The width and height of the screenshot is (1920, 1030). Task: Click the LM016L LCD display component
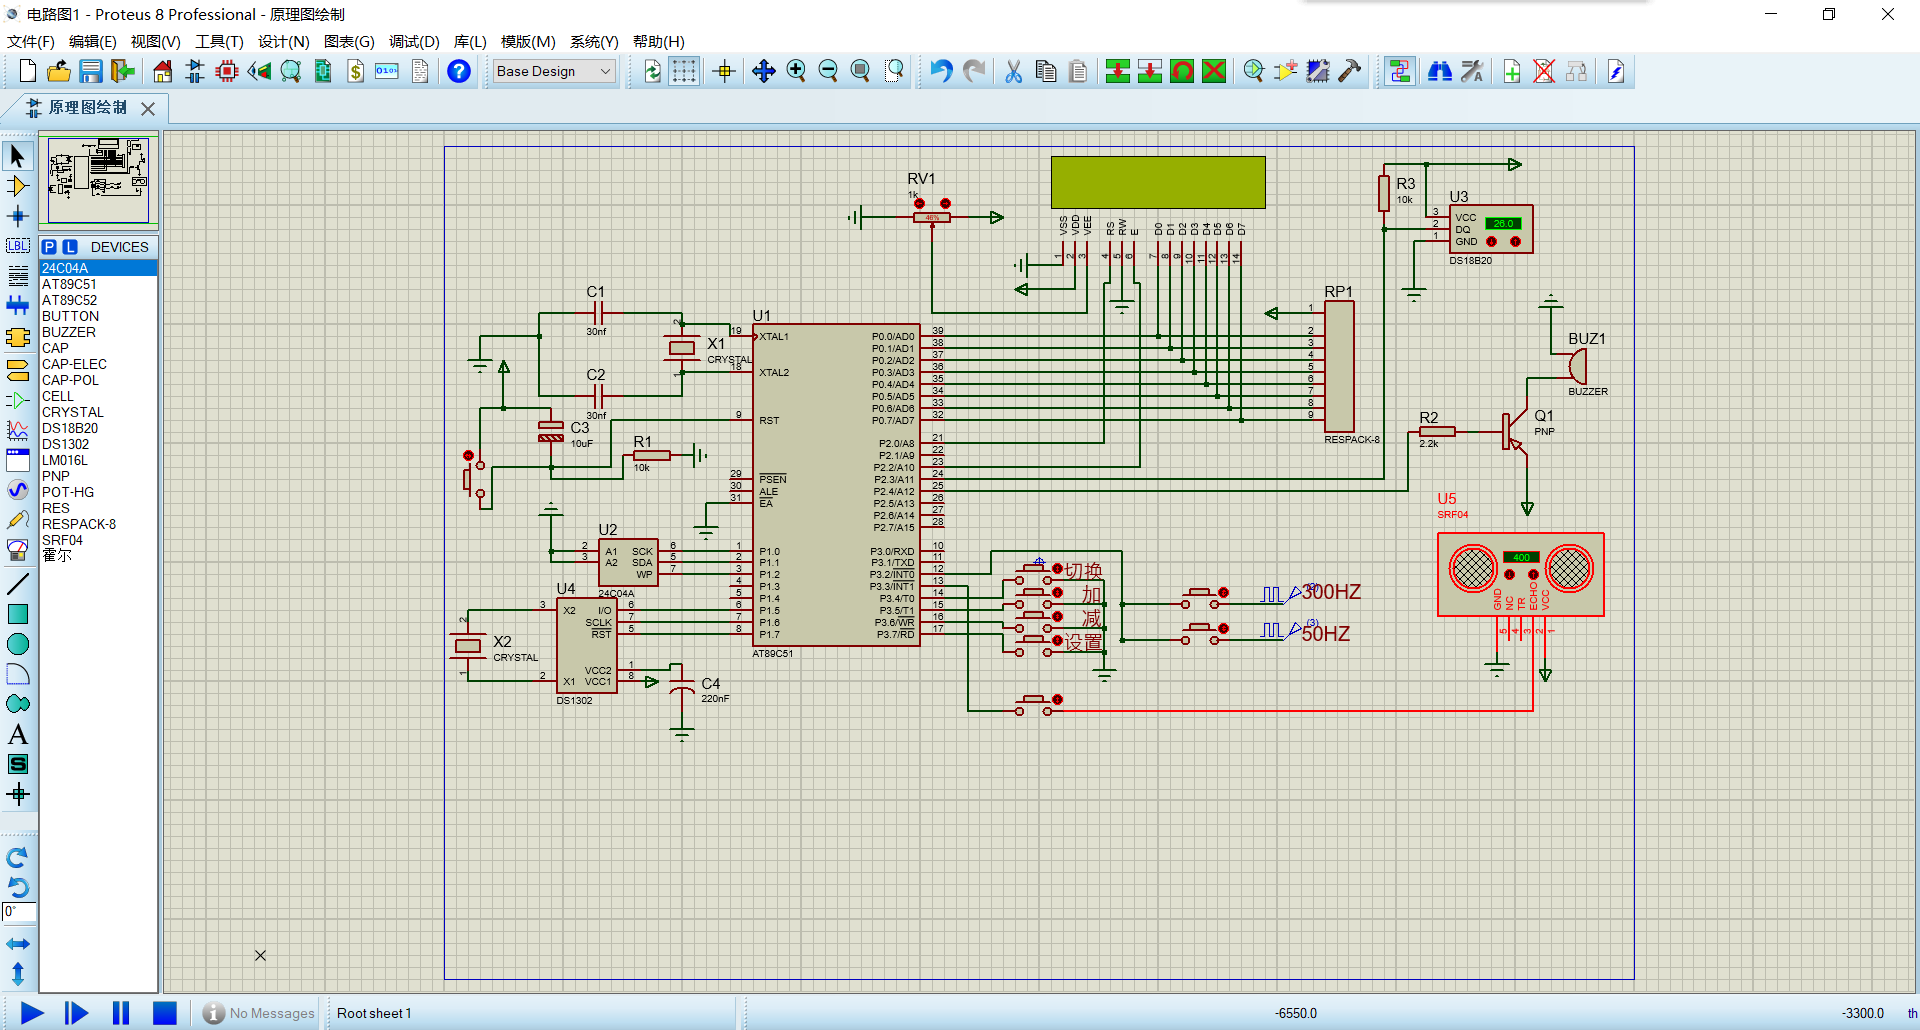1158,183
